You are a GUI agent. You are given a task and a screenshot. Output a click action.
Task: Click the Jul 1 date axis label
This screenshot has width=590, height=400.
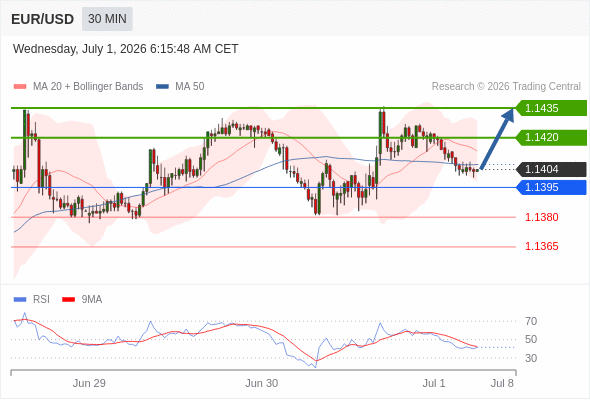(x=434, y=383)
